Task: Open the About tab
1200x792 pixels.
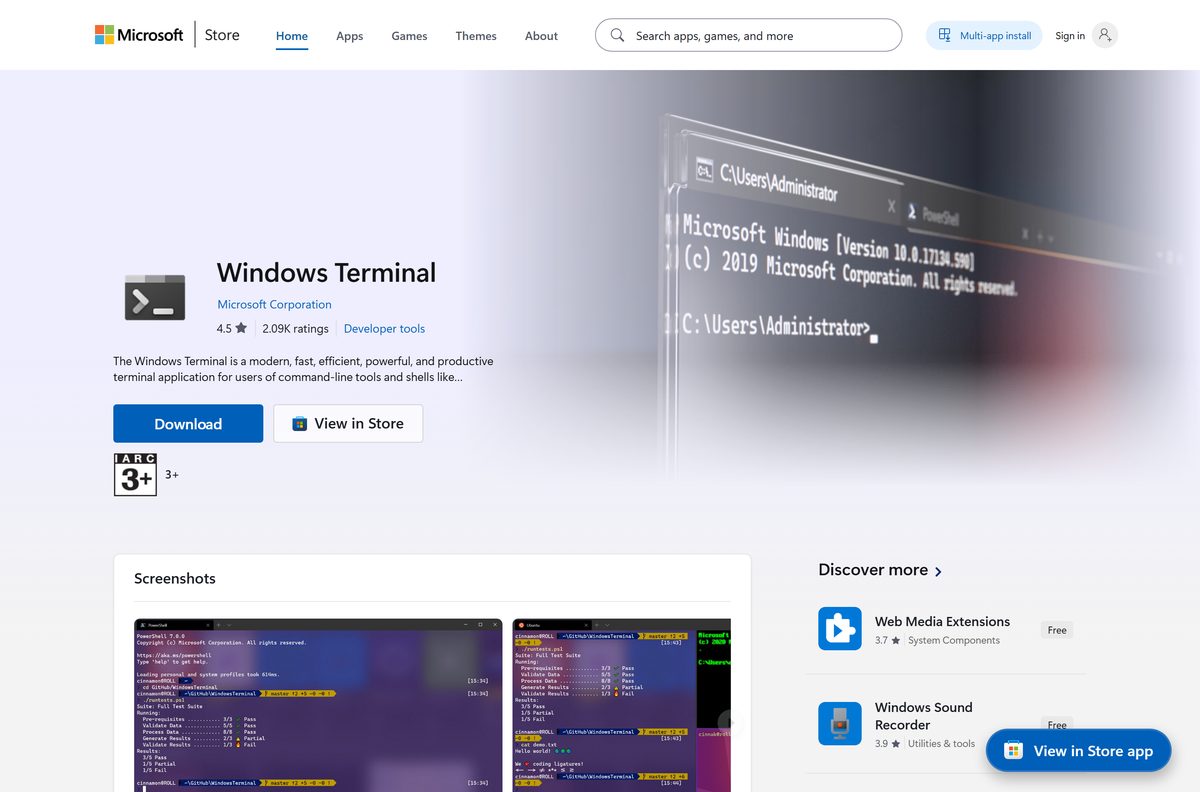Action: point(541,36)
